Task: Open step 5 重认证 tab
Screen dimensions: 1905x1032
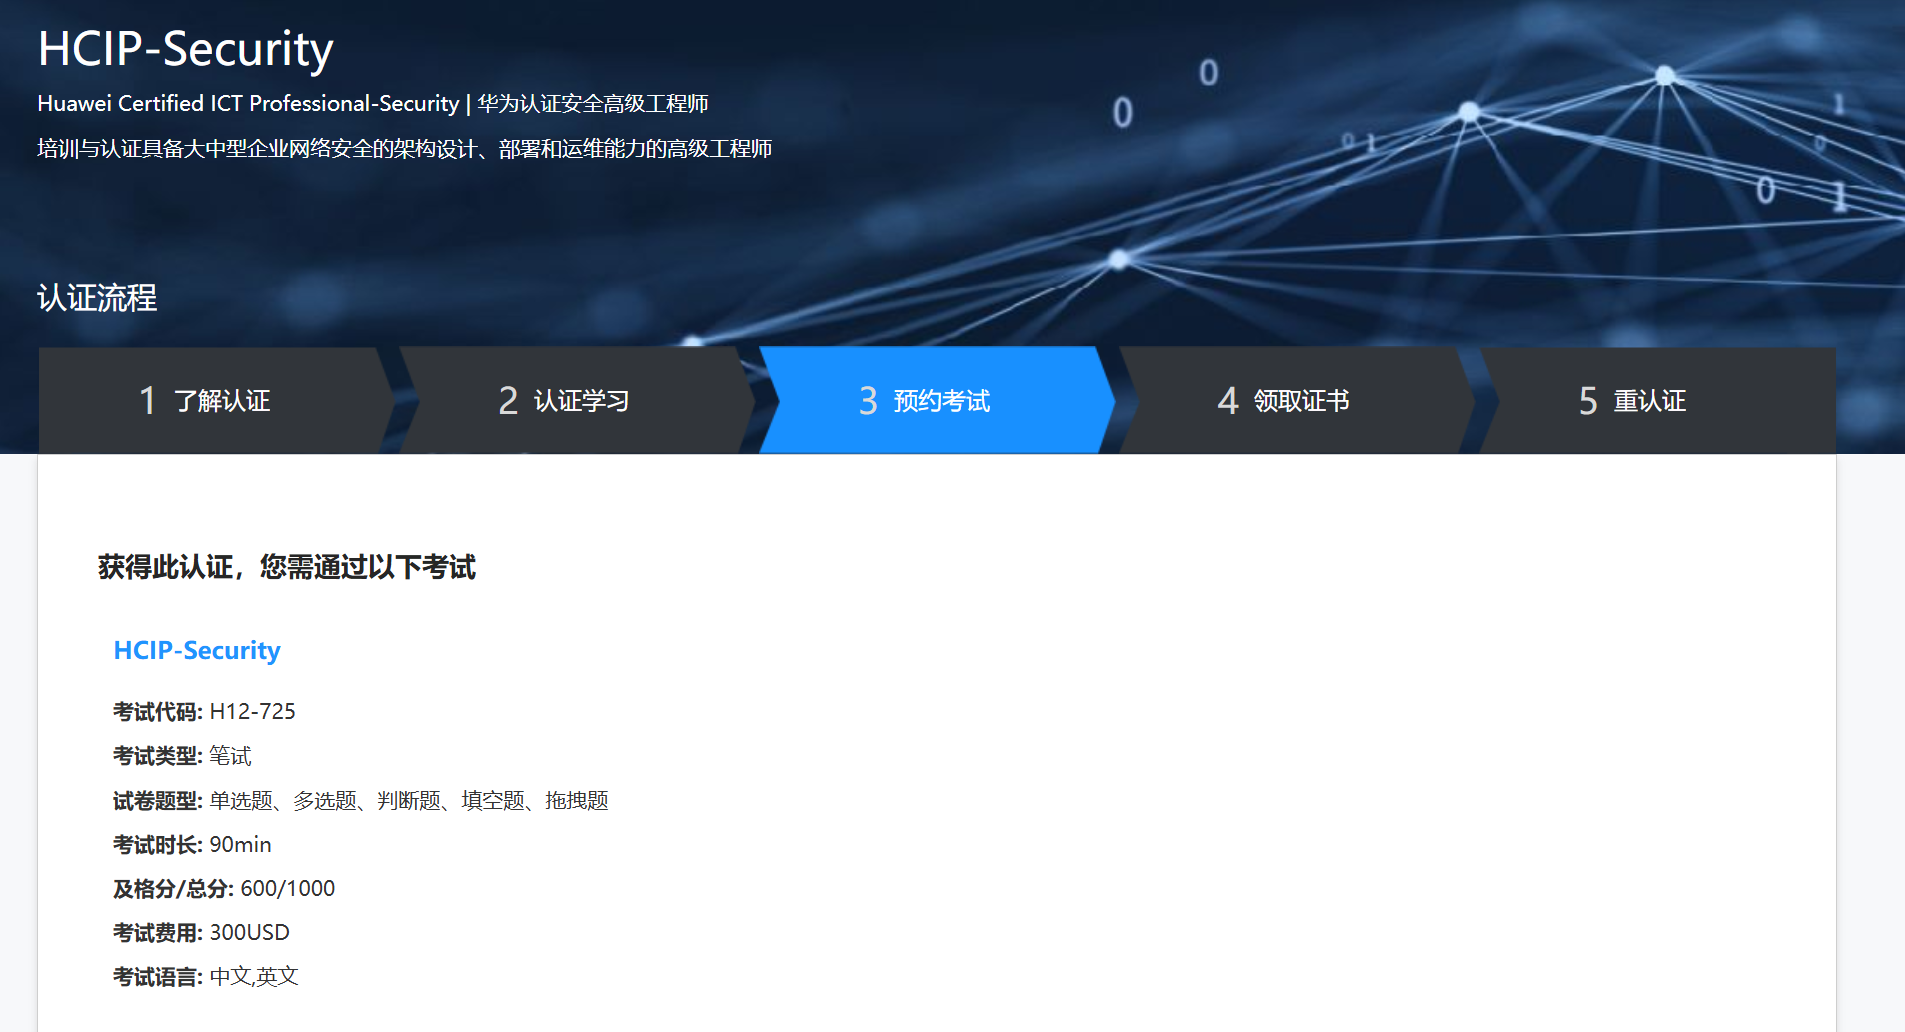Action: click(x=1657, y=400)
